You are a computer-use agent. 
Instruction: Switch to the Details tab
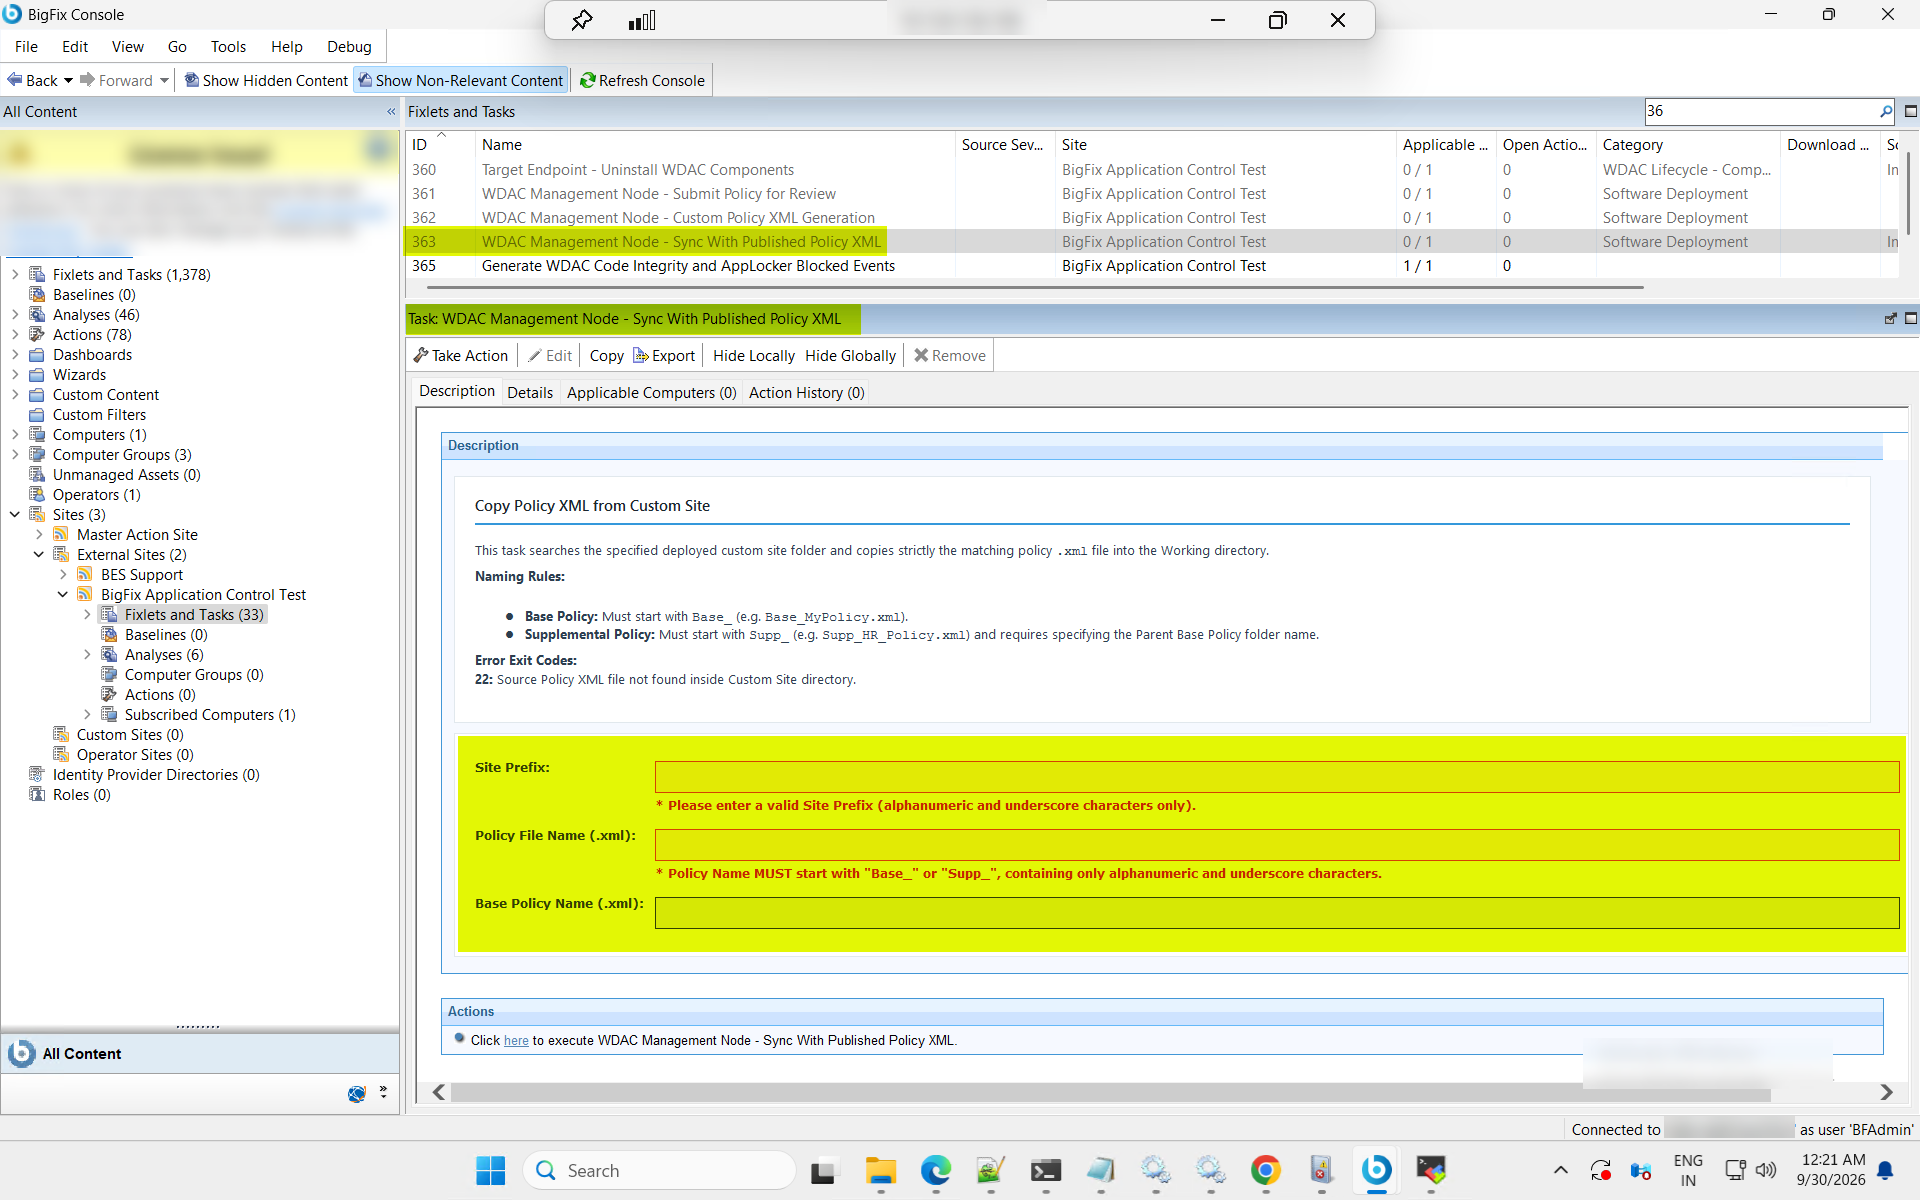click(529, 392)
